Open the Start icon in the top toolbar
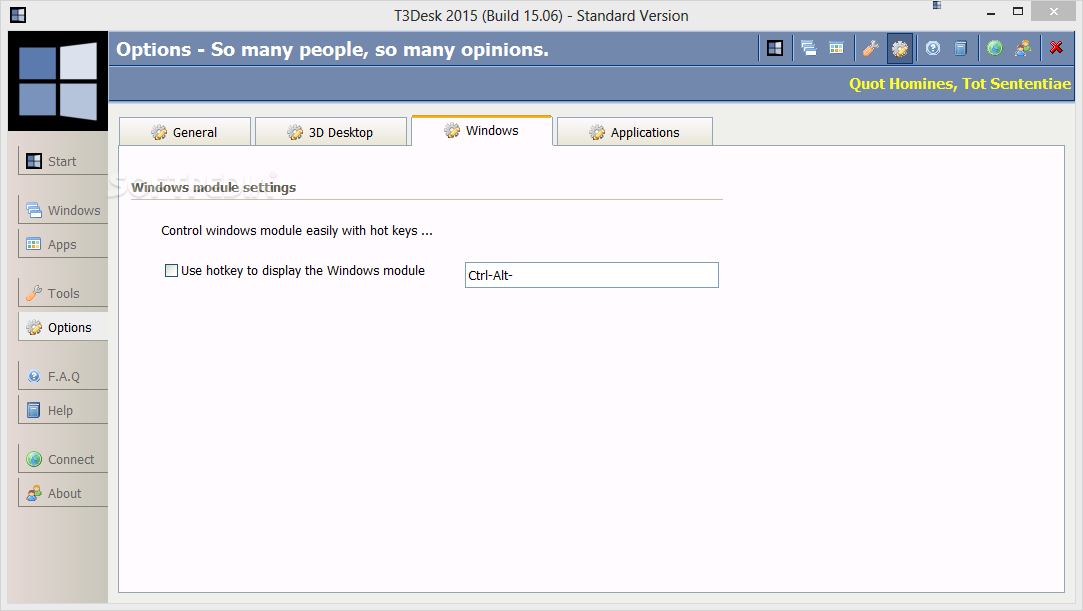The height and width of the screenshot is (611, 1083). click(775, 48)
